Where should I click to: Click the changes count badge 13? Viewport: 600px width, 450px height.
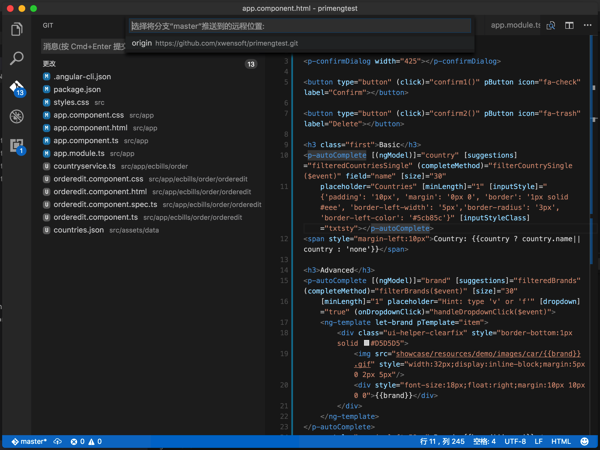coord(251,64)
